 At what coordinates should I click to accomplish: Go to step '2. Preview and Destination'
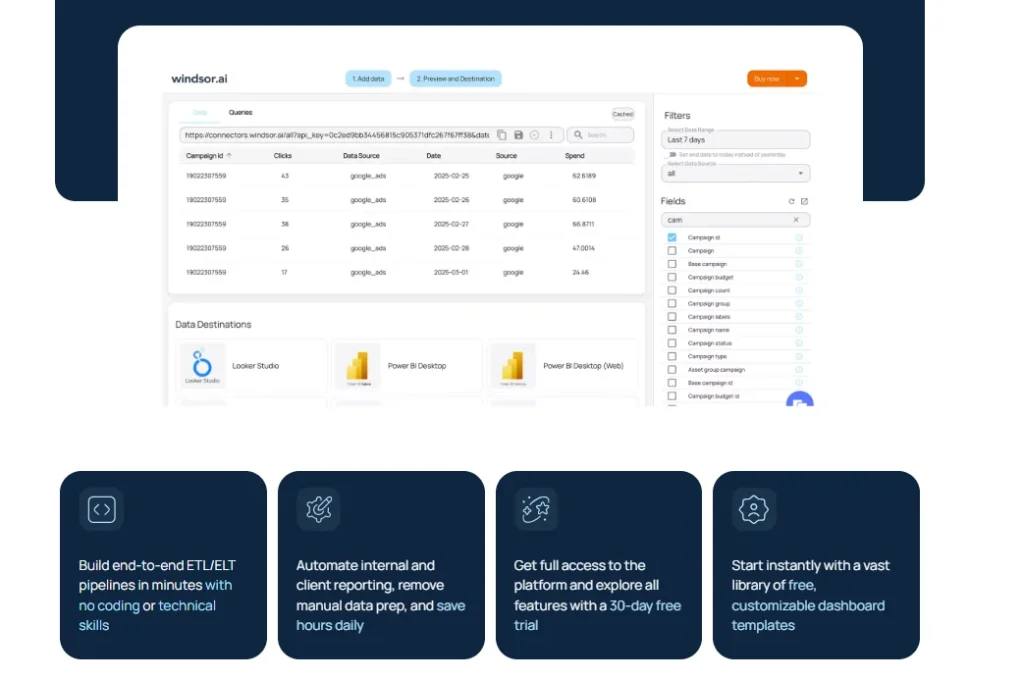point(456,78)
